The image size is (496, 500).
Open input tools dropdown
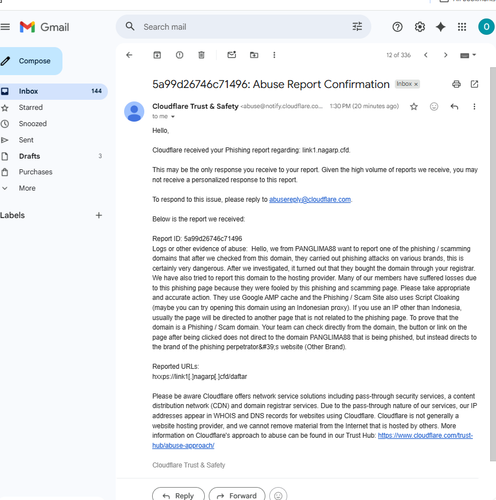(468, 55)
